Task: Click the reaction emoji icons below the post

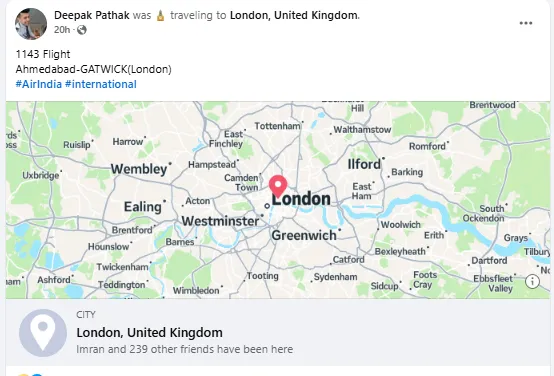Action: [x=30, y=374]
